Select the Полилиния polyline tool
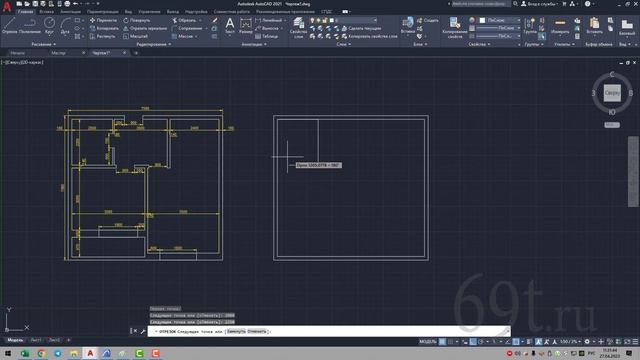The height and width of the screenshot is (360, 640). [x=30, y=26]
